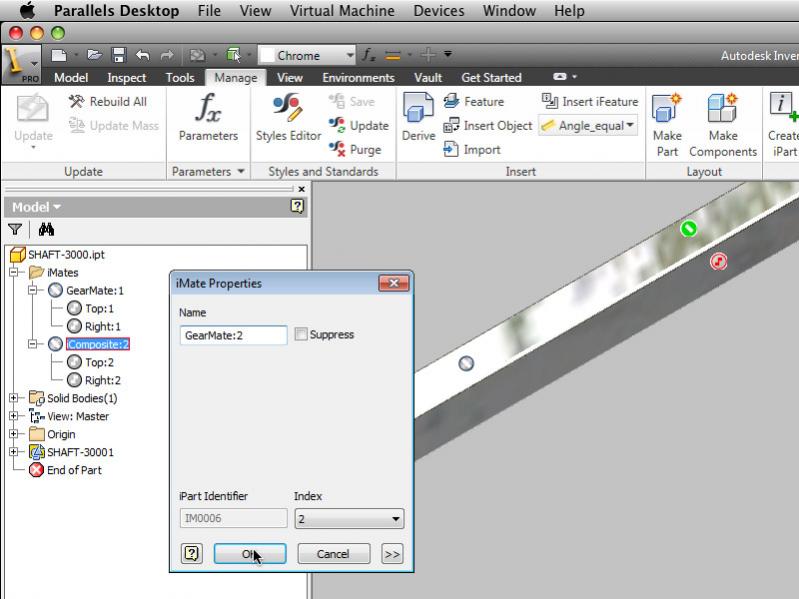Switch to the Environments ribbon tab
The height and width of the screenshot is (599, 799).
tap(358, 77)
